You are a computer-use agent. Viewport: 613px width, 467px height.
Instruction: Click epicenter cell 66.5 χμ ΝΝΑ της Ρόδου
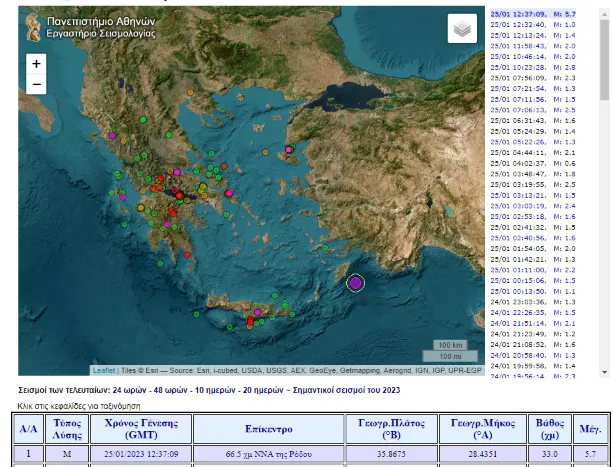[269, 454]
